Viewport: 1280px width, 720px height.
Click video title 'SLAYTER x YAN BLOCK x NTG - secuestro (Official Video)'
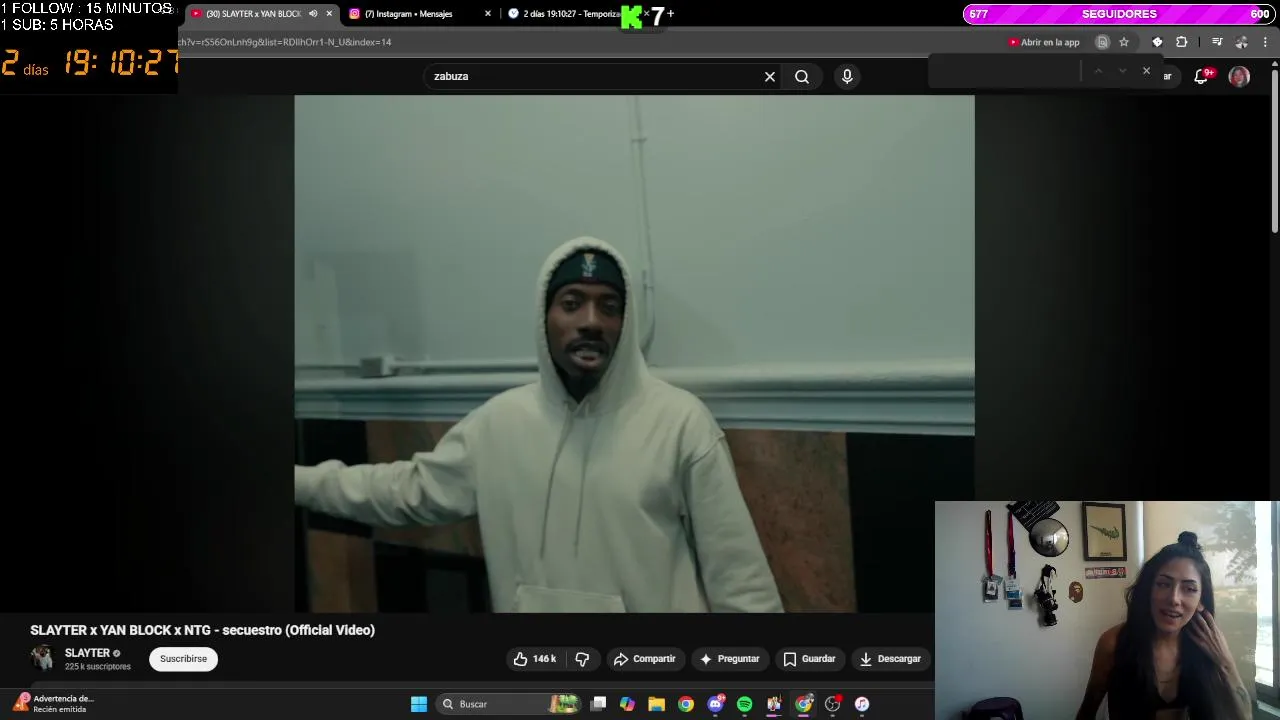pyautogui.click(x=202, y=630)
